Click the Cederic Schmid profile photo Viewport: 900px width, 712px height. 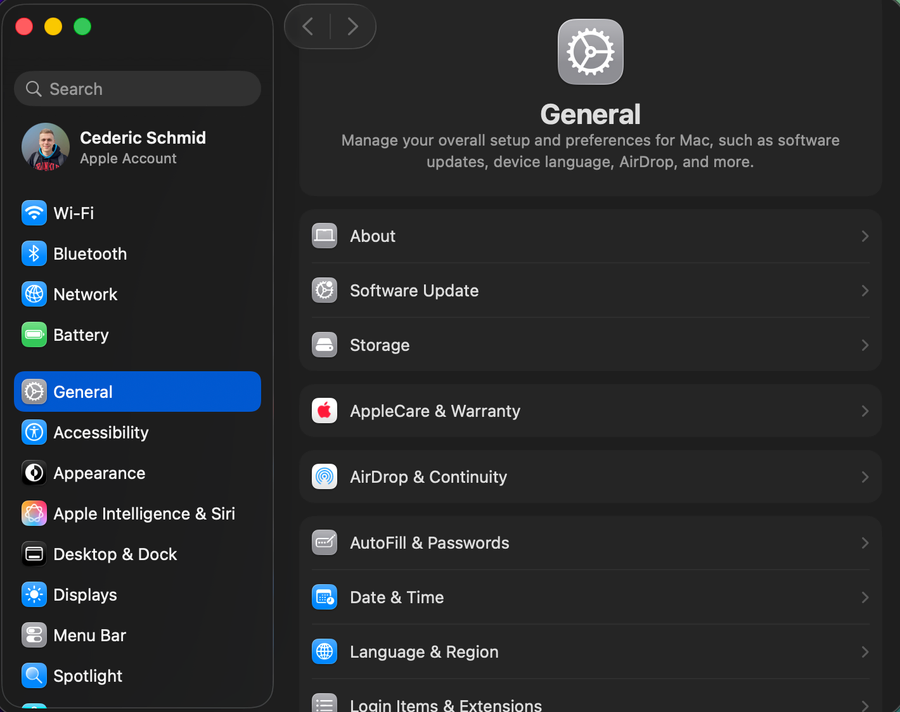(x=45, y=147)
